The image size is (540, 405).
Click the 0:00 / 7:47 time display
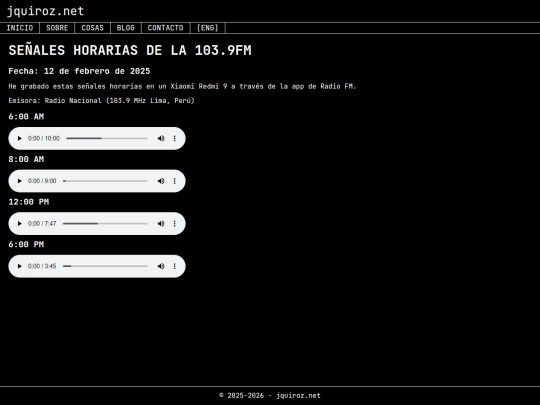click(42, 224)
